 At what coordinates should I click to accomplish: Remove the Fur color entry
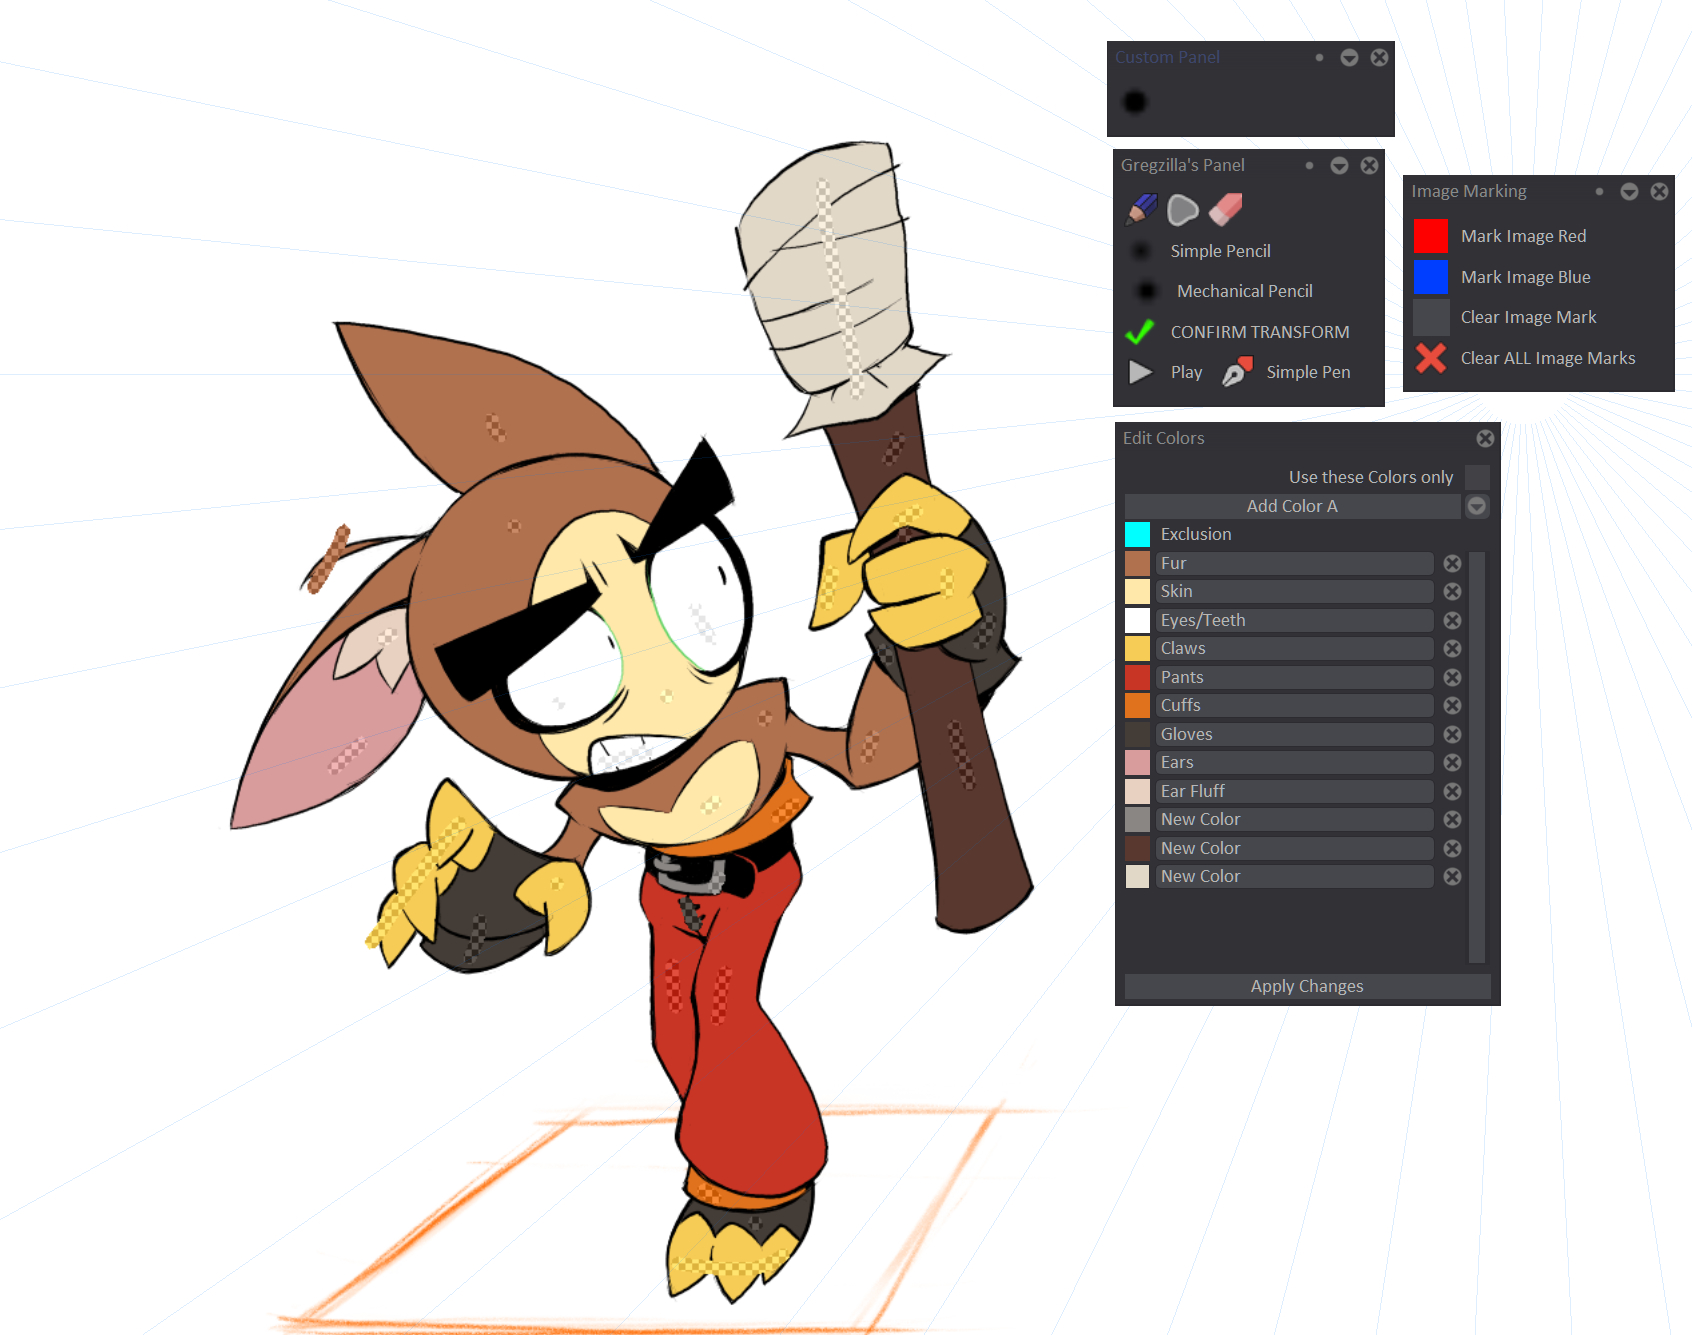[1452, 564]
